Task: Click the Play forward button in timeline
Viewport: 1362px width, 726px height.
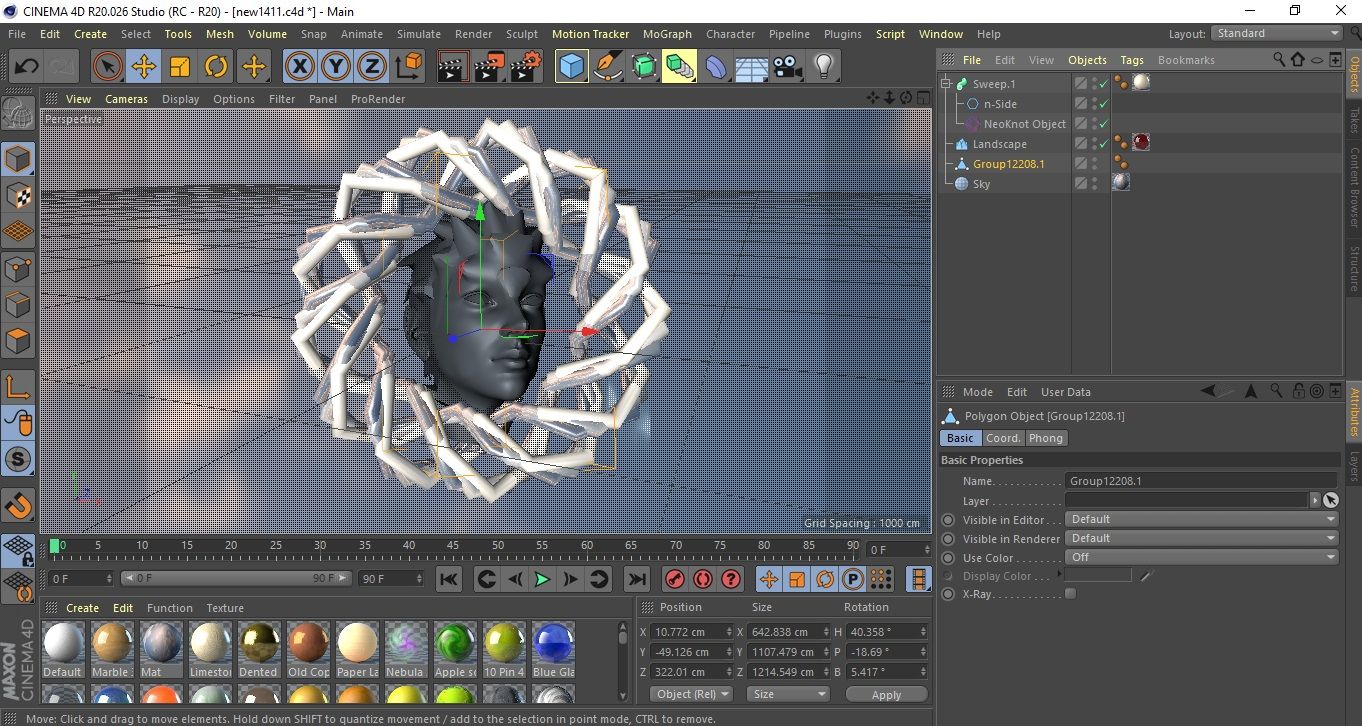Action: [541, 579]
